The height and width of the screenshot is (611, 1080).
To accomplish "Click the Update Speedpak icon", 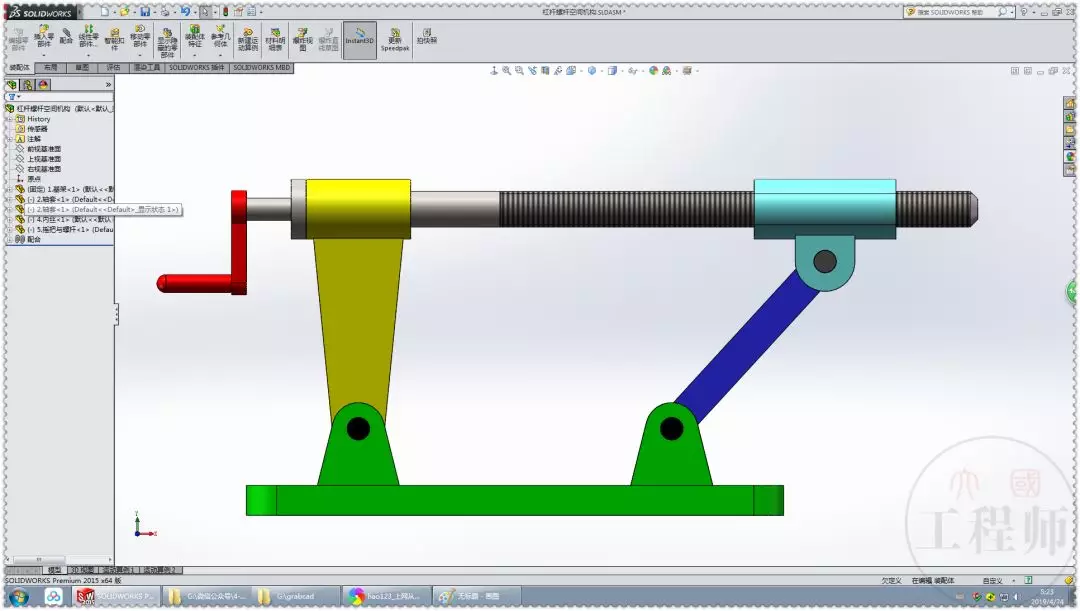I will click(395, 39).
